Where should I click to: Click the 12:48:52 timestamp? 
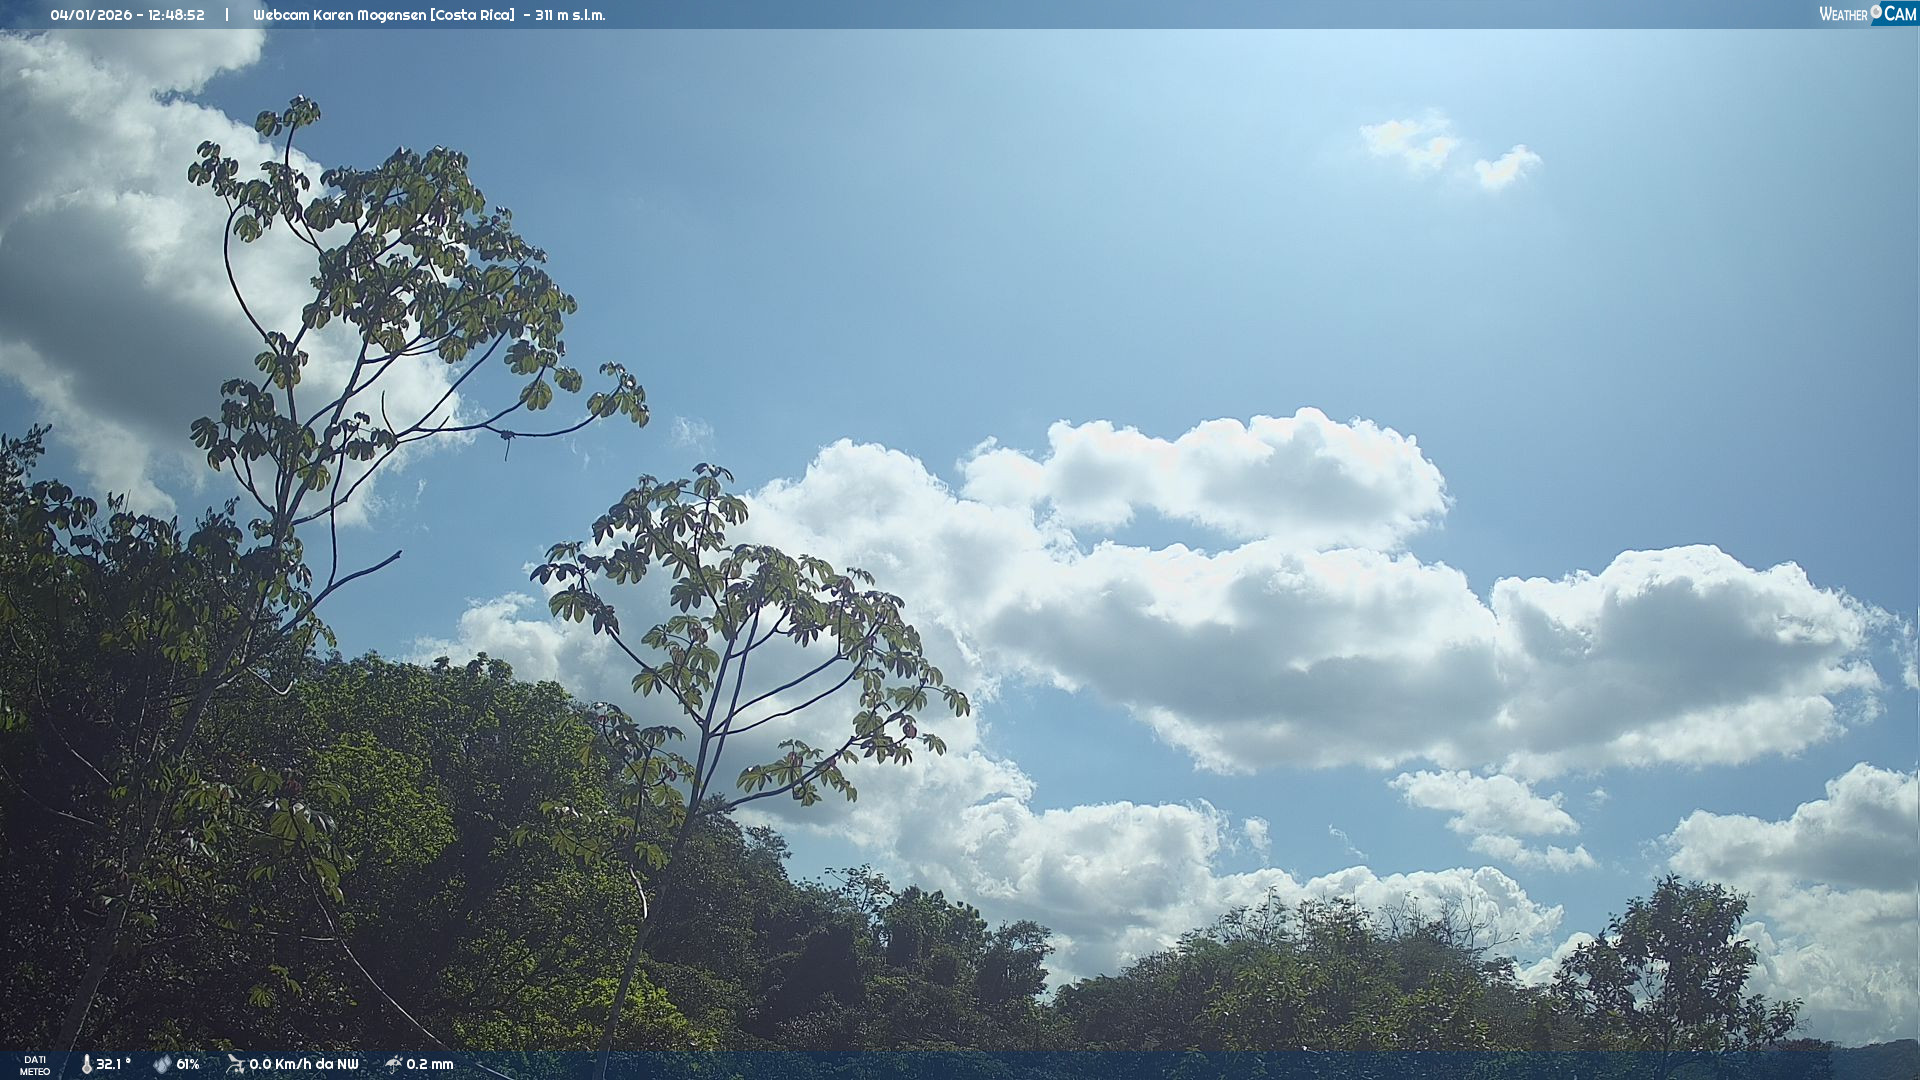click(x=174, y=15)
